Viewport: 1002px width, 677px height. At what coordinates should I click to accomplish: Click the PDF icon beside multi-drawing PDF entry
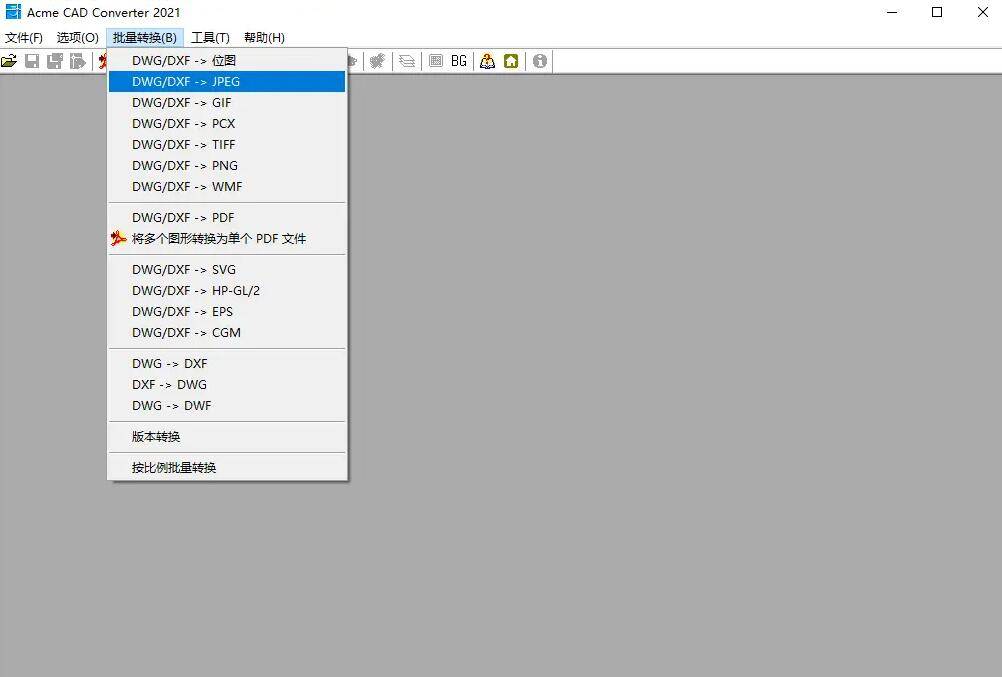(x=119, y=239)
